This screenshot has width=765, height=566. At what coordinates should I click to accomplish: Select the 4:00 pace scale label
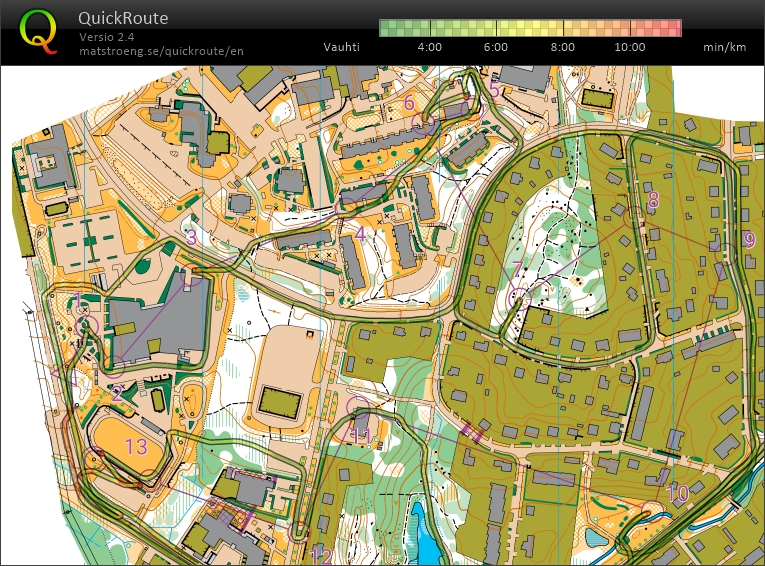point(429,47)
